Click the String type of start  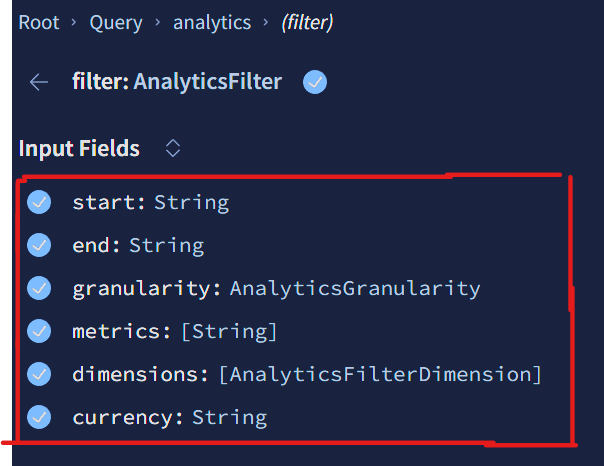coord(191,202)
